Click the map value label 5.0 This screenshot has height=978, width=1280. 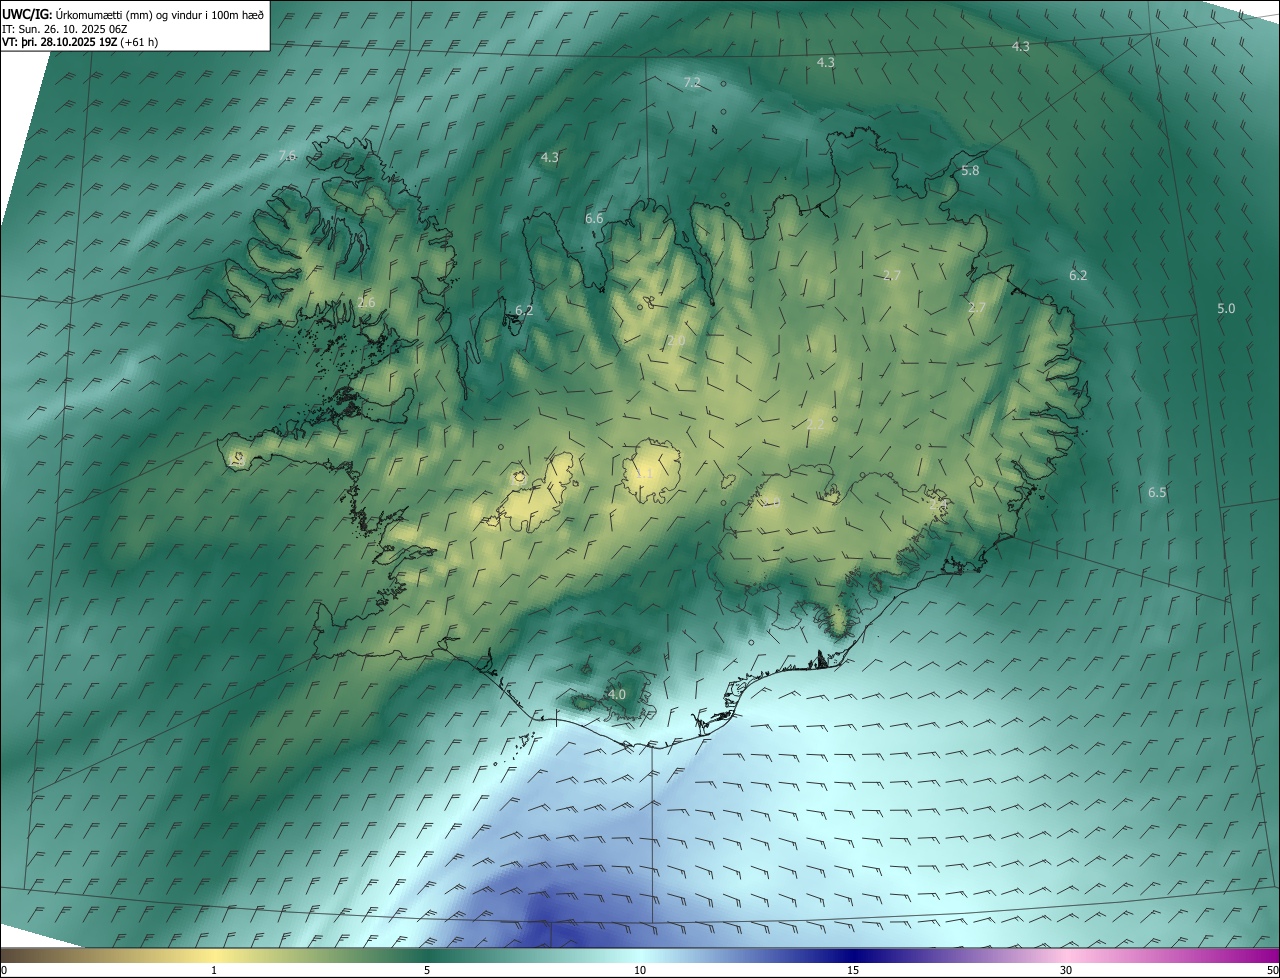pyautogui.click(x=1226, y=309)
